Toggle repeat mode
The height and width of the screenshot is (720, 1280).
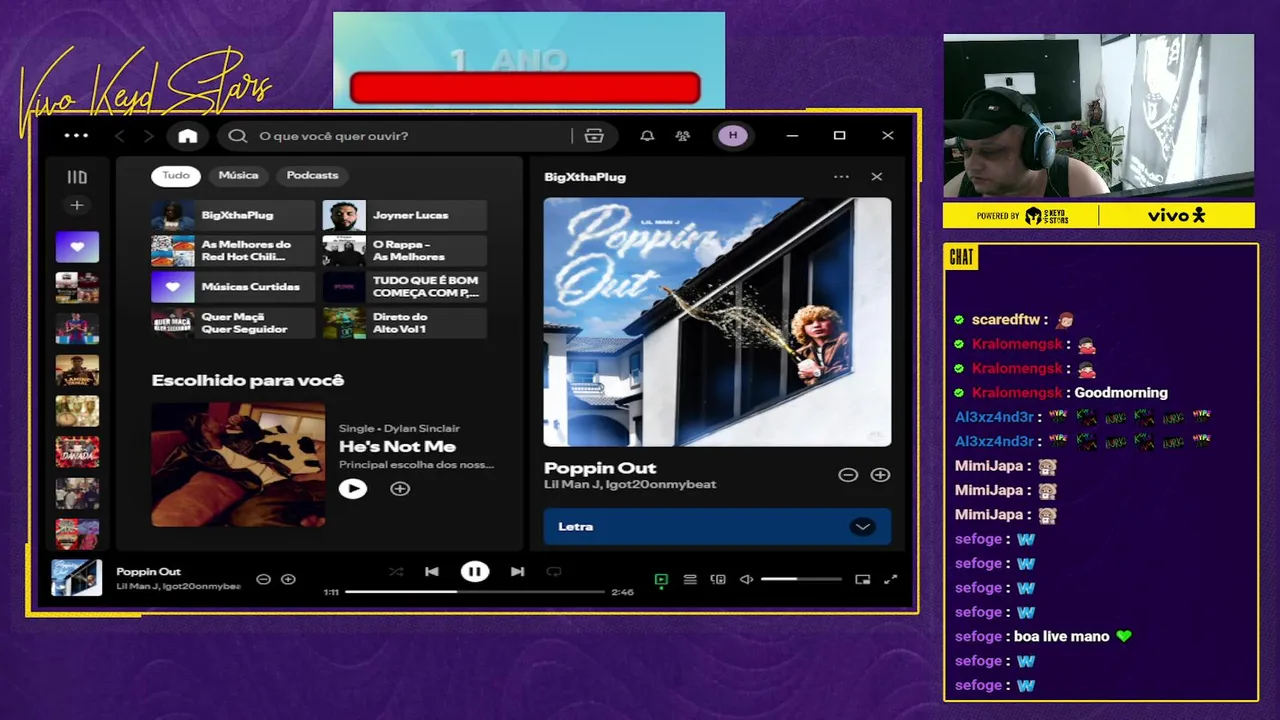point(554,572)
